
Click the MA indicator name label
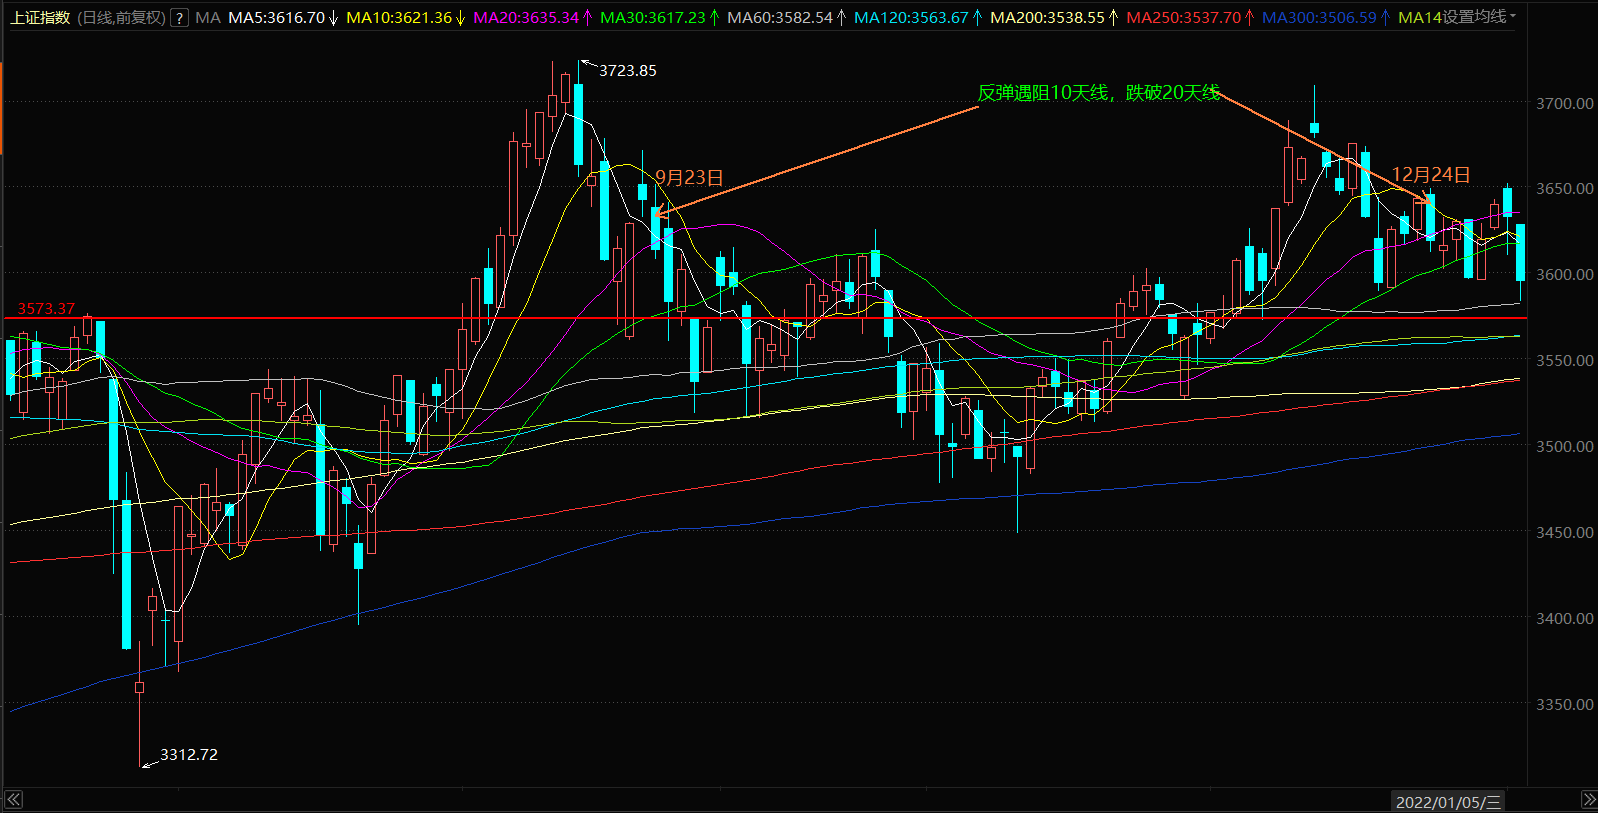(208, 18)
